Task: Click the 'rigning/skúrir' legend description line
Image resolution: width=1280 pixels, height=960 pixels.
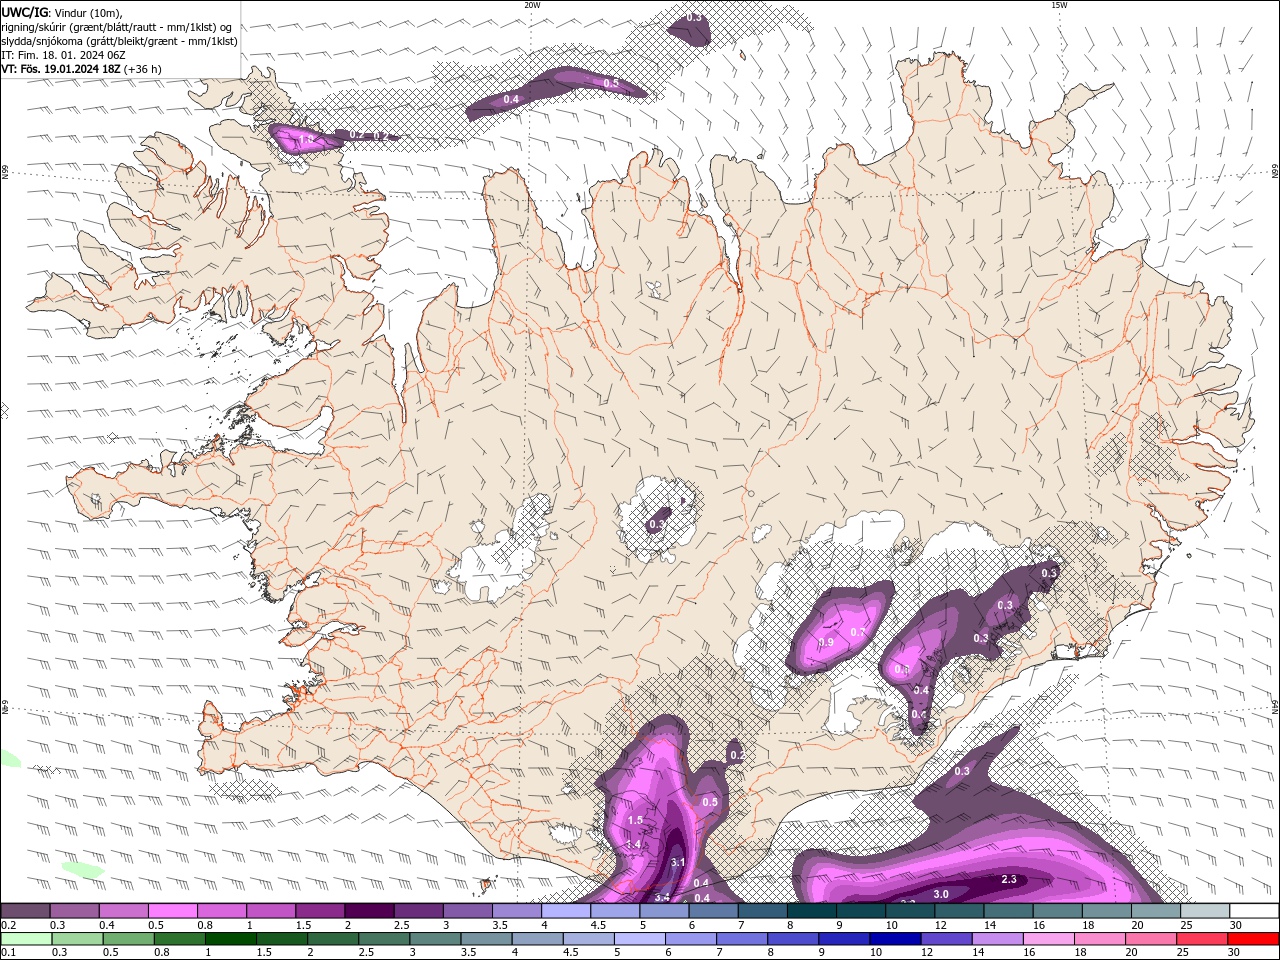Action: 117,27
